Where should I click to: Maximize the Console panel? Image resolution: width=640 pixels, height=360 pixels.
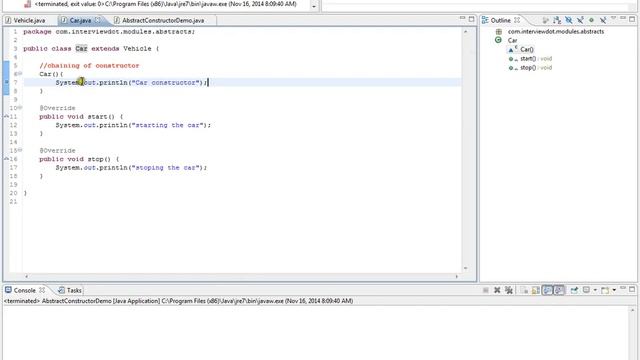(x=632, y=289)
